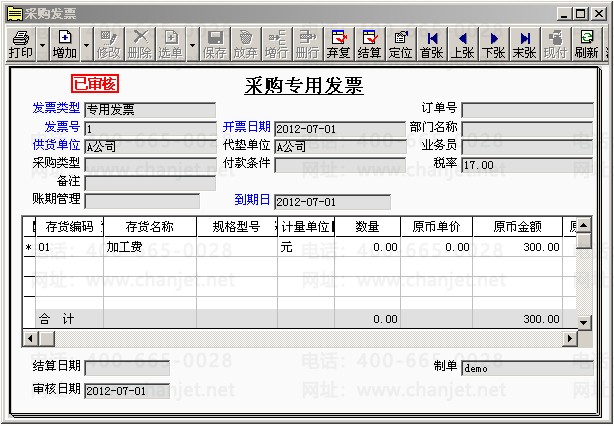Click the 弃复 unapprove icon
This screenshot has height=426, width=614.
338,44
